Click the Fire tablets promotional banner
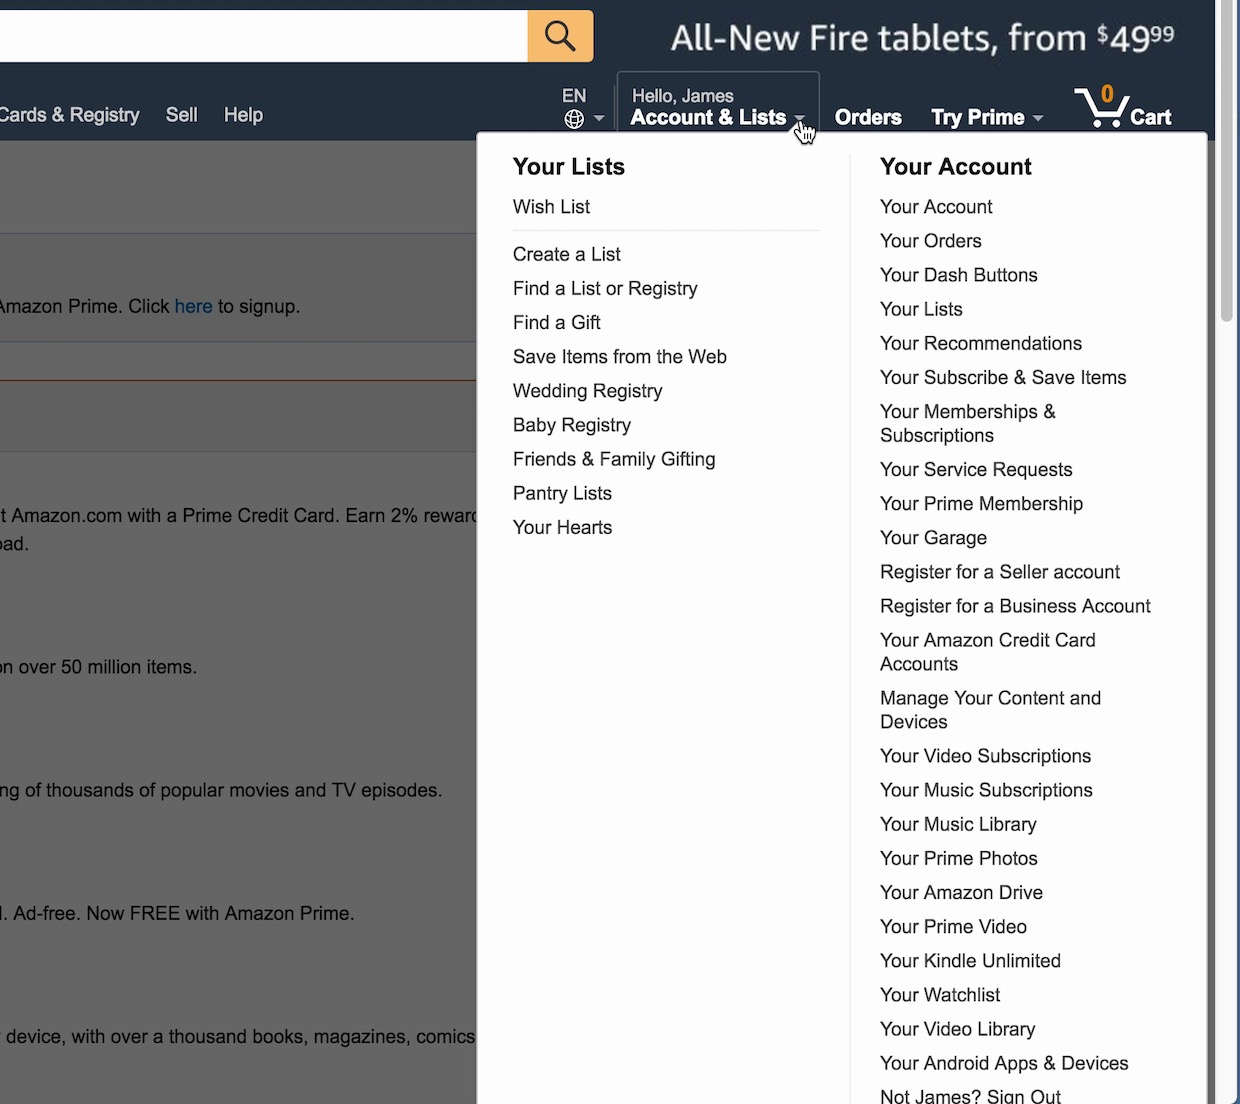 coord(921,38)
